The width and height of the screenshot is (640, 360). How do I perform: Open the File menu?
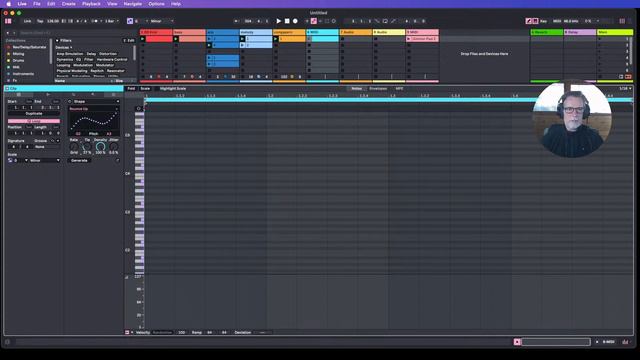tap(37, 4)
